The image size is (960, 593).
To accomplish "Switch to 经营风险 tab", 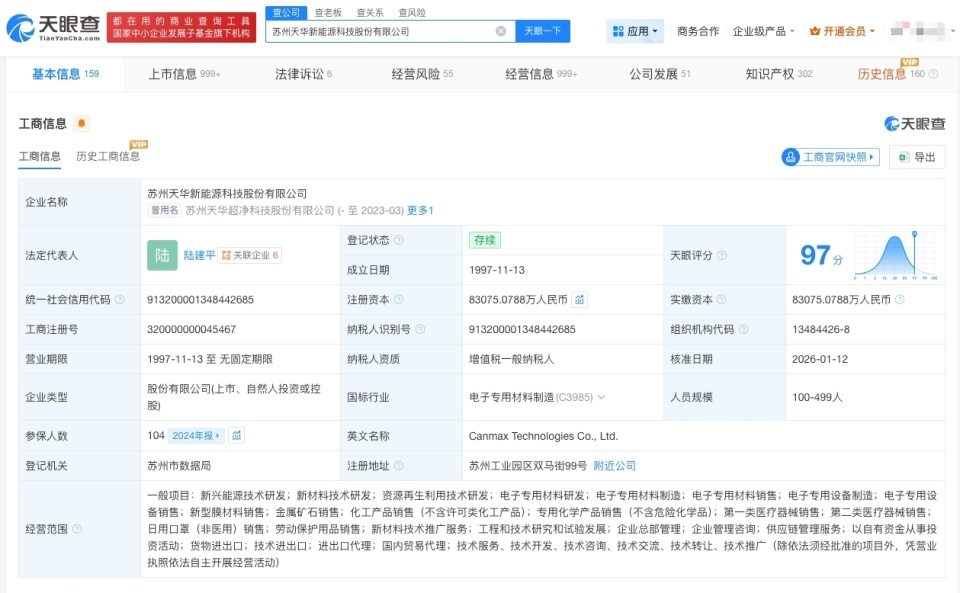I will pyautogui.click(x=422, y=74).
